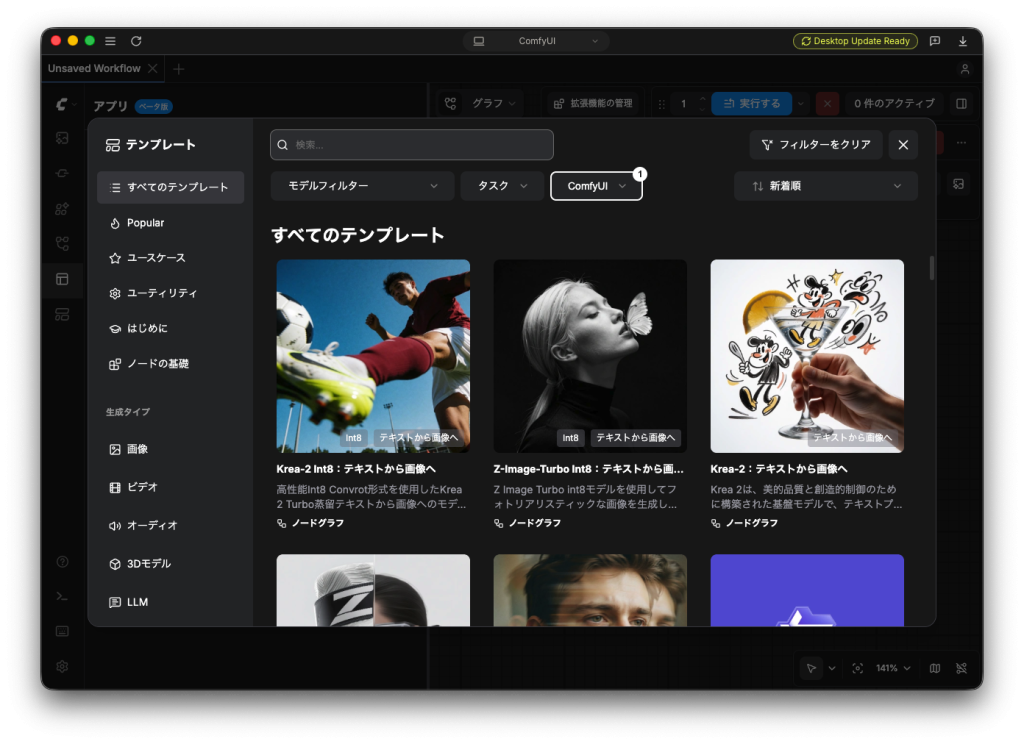1024x744 pixels.
Task: Click the templates list scrollbar
Action: click(931, 268)
